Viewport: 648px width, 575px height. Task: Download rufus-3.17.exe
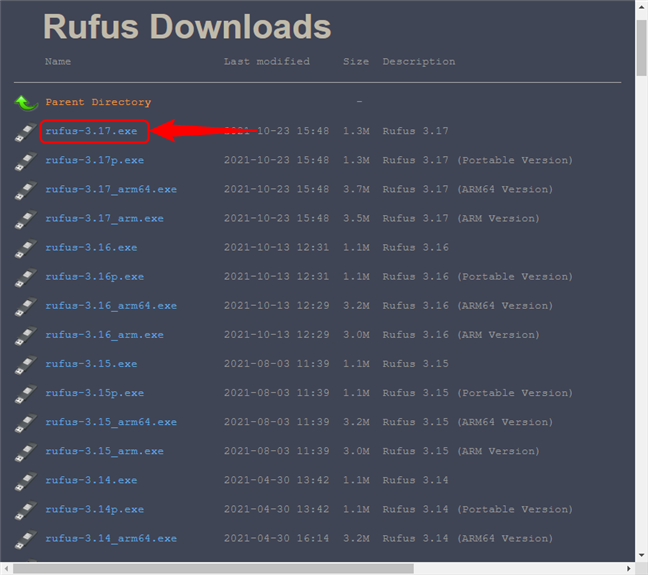91,131
